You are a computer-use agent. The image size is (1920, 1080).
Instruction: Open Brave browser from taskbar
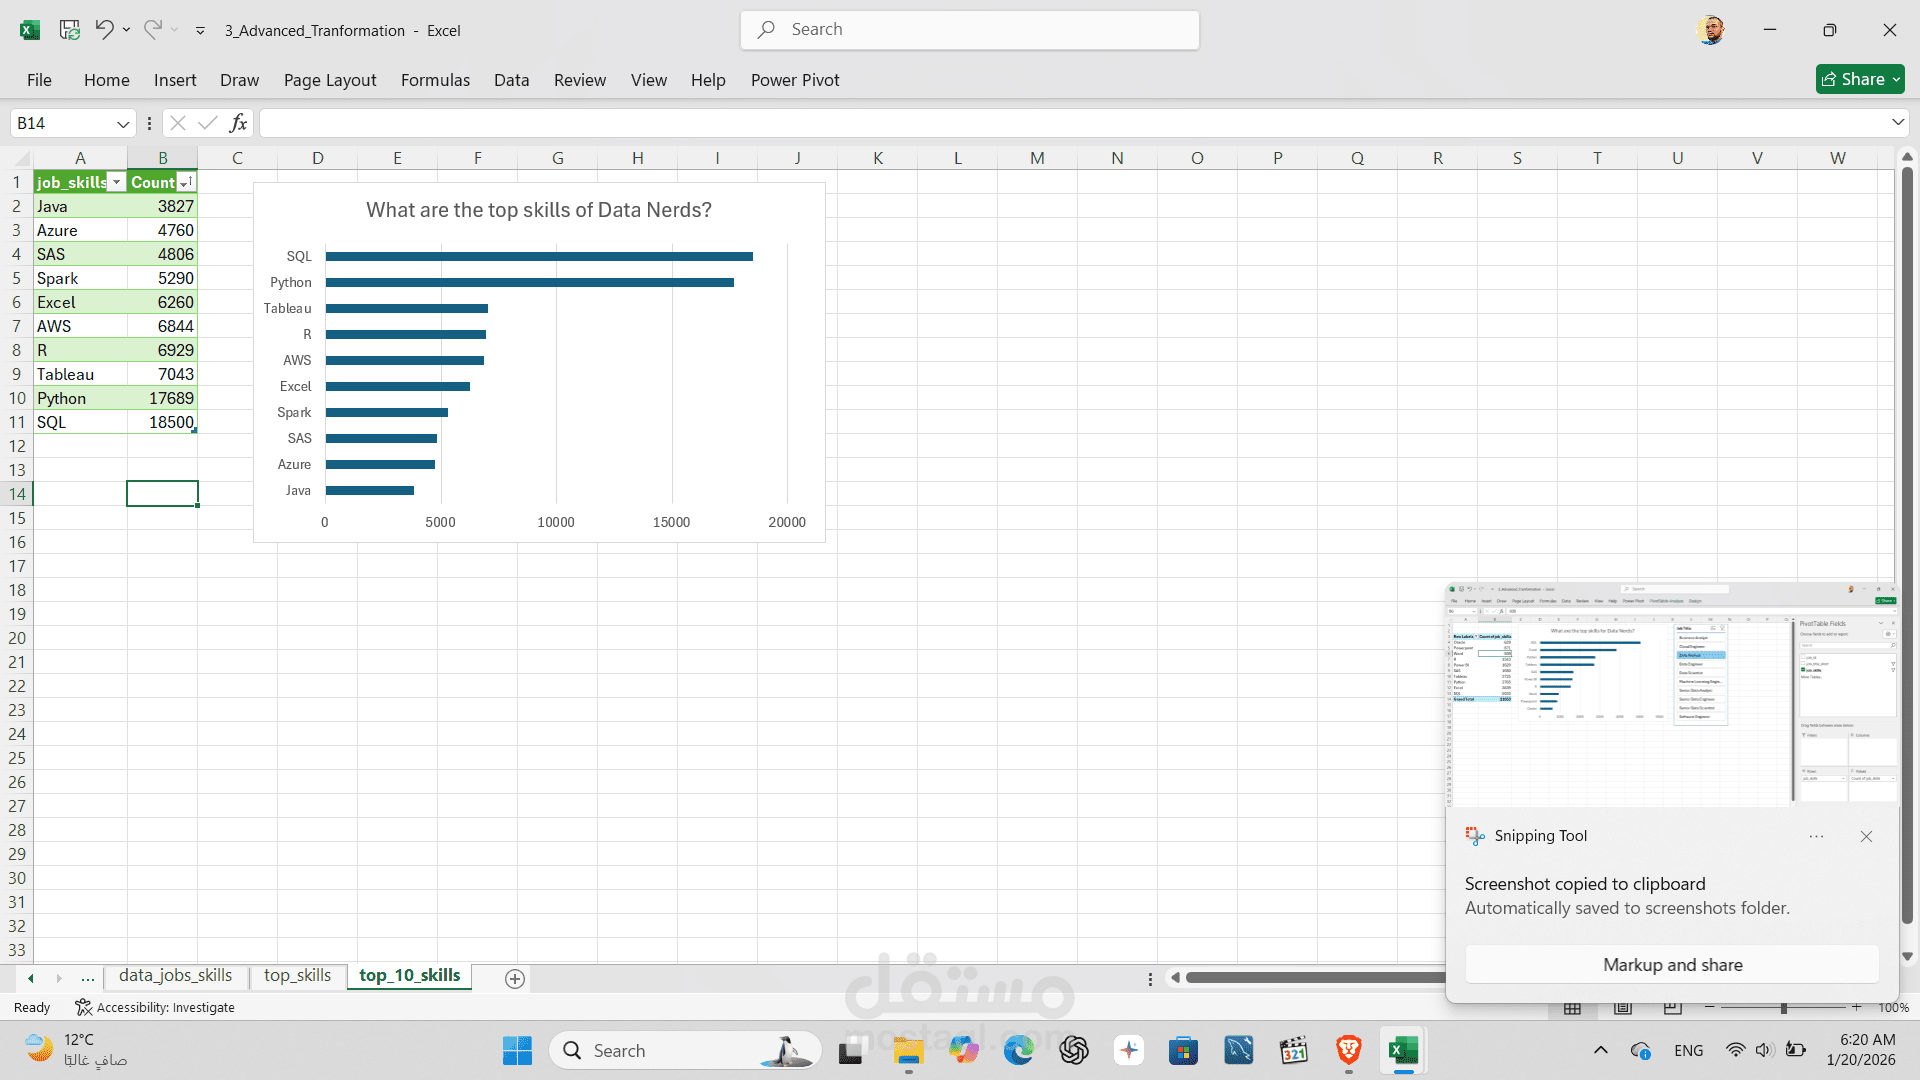click(x=1348, y=1050)
